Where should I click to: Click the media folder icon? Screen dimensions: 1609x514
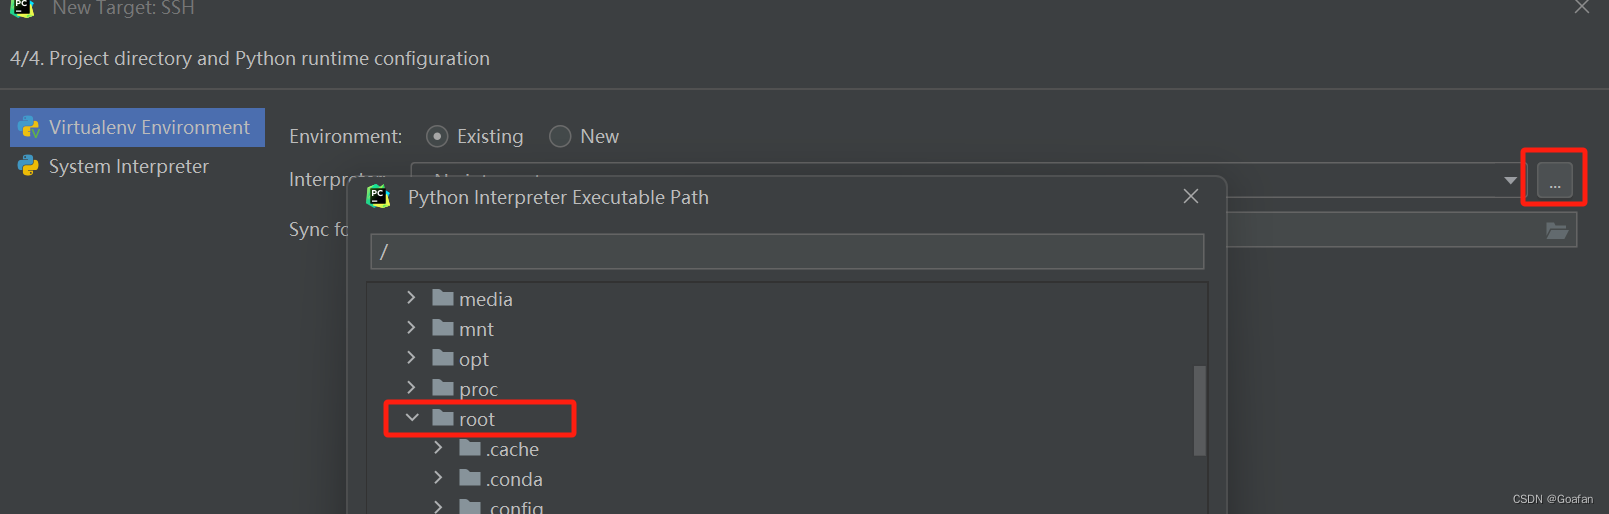[x=443, y=298]
